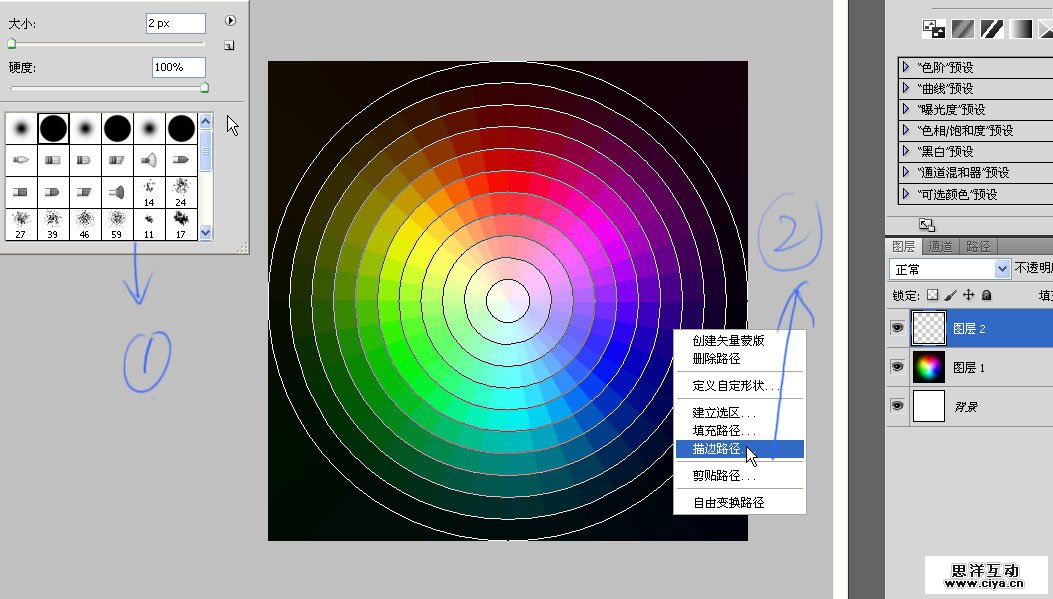
Task: Click 填充路径 in the context menu
Action: tap(724, 430)
